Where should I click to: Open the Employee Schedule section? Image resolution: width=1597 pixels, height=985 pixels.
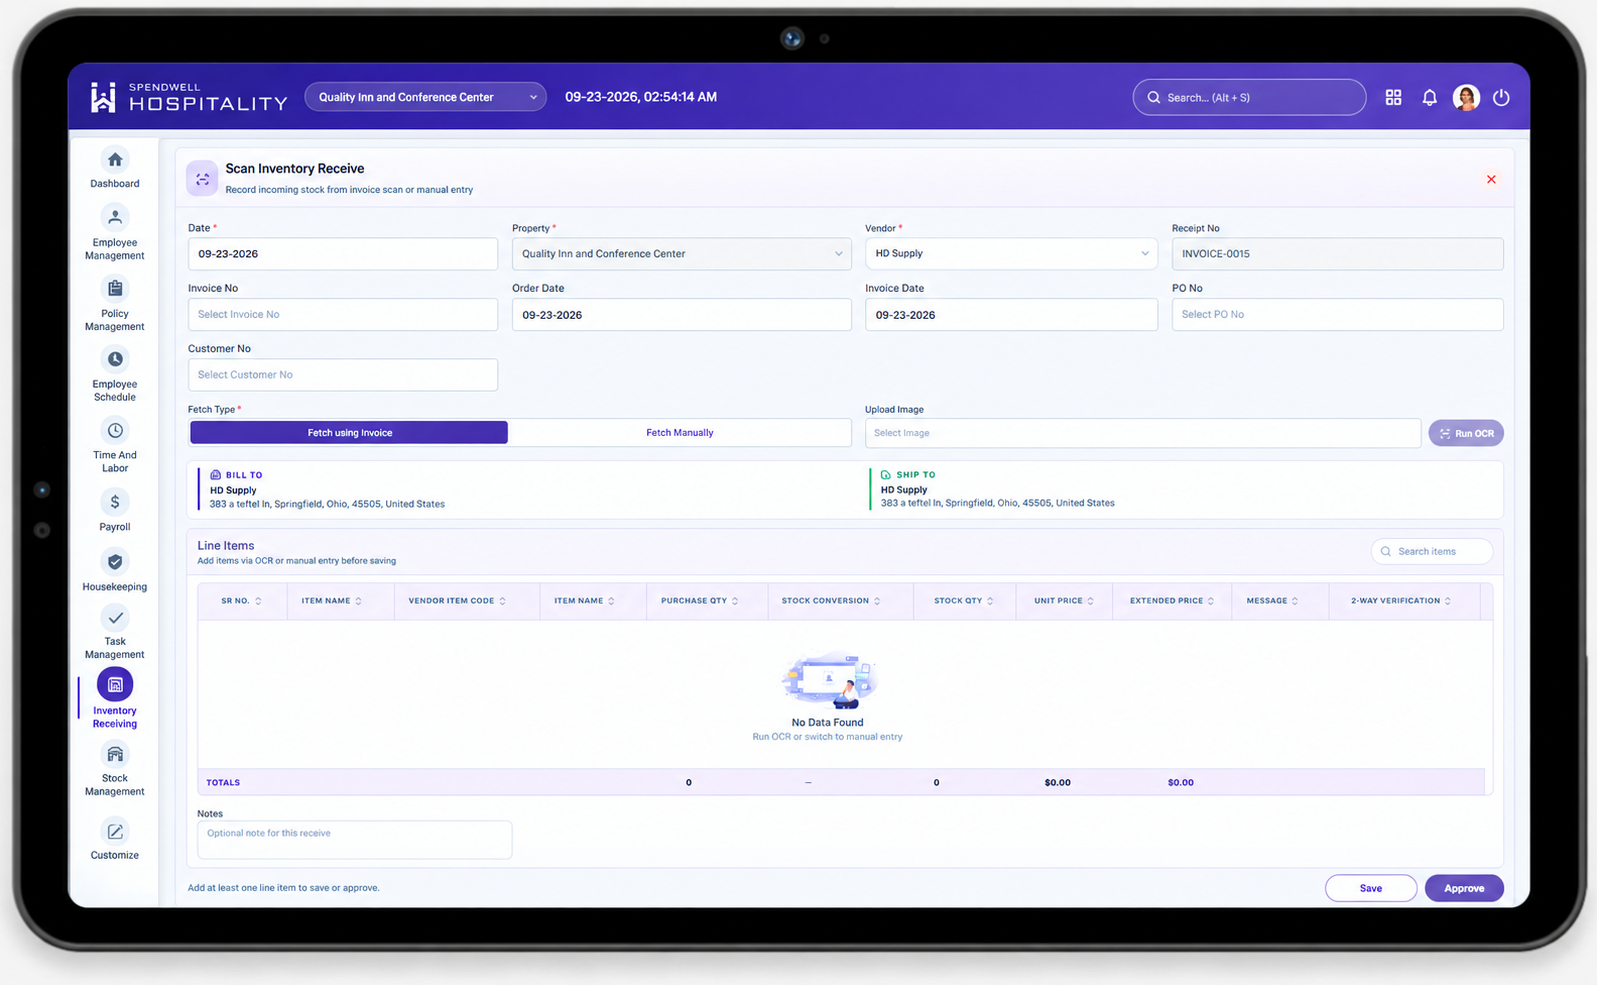pos(115,375)
